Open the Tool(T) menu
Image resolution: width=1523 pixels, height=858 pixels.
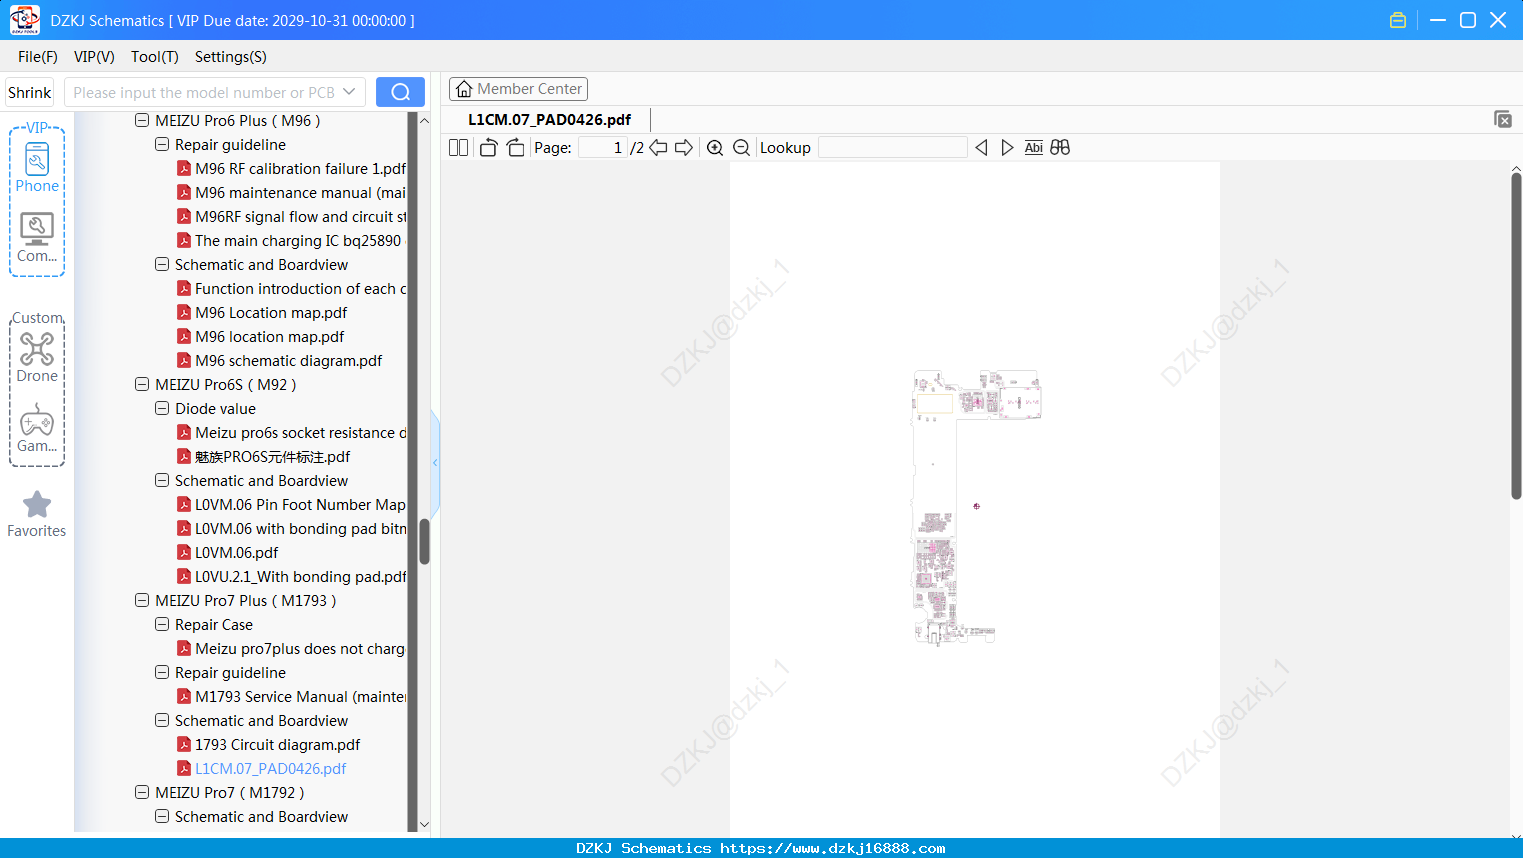click(155, 57)
